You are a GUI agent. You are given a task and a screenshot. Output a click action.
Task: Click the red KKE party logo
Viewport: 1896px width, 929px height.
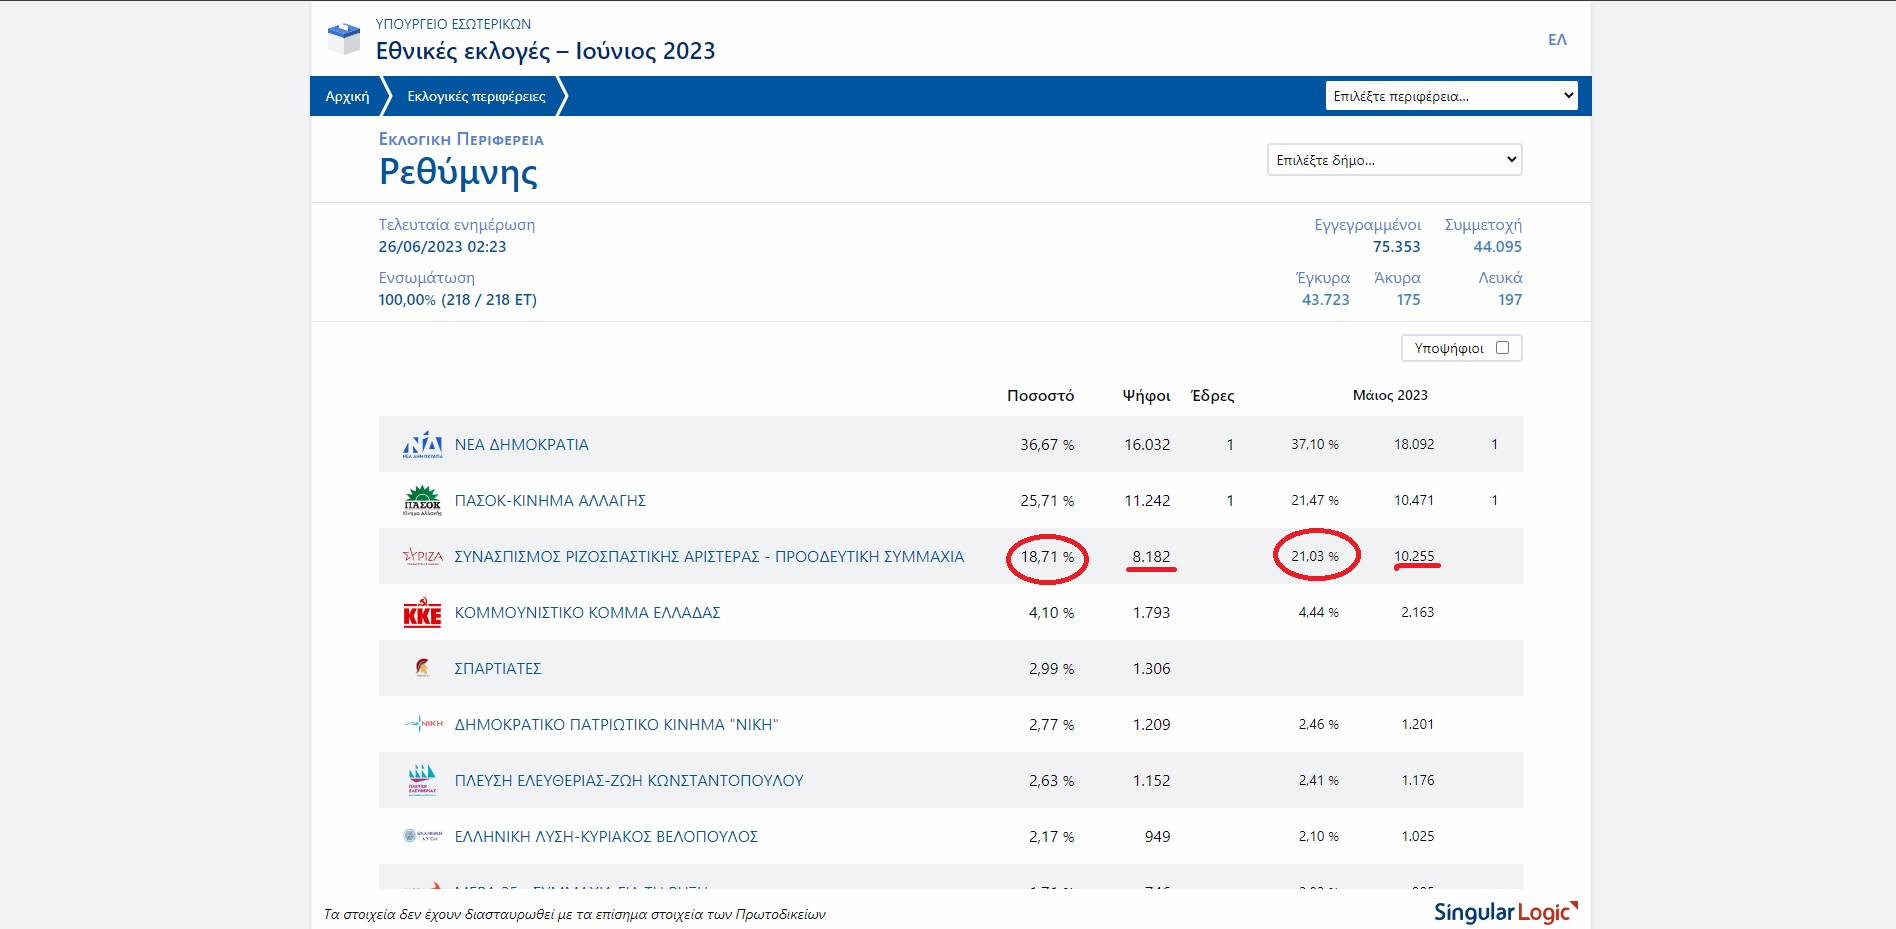point(422,613)
